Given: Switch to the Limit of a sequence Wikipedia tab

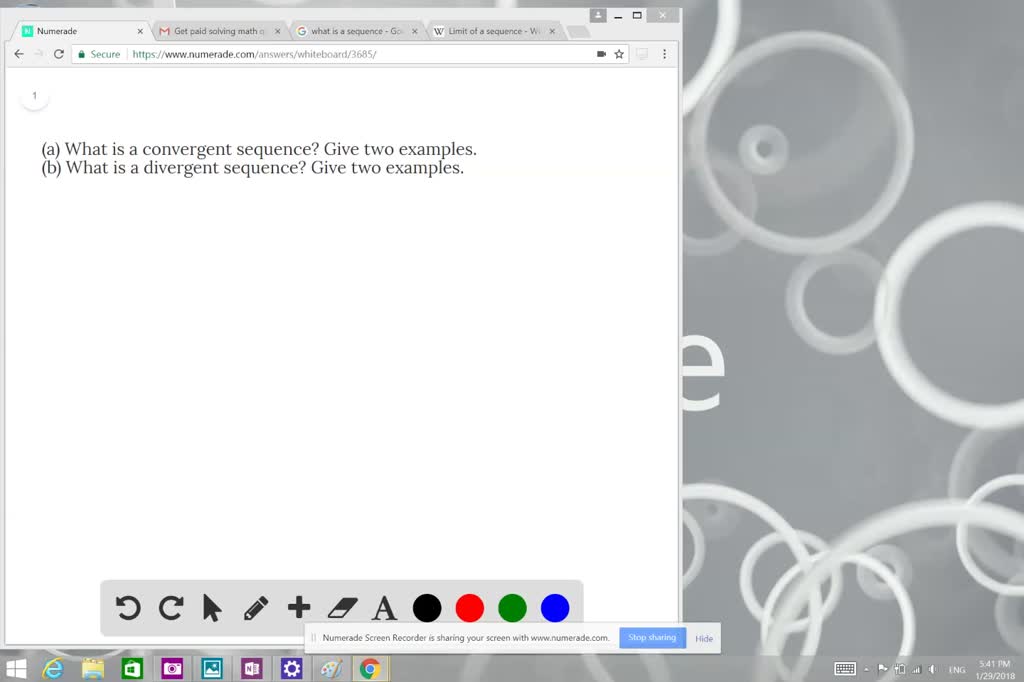Looking at the screenshot, I should [492, 31].
